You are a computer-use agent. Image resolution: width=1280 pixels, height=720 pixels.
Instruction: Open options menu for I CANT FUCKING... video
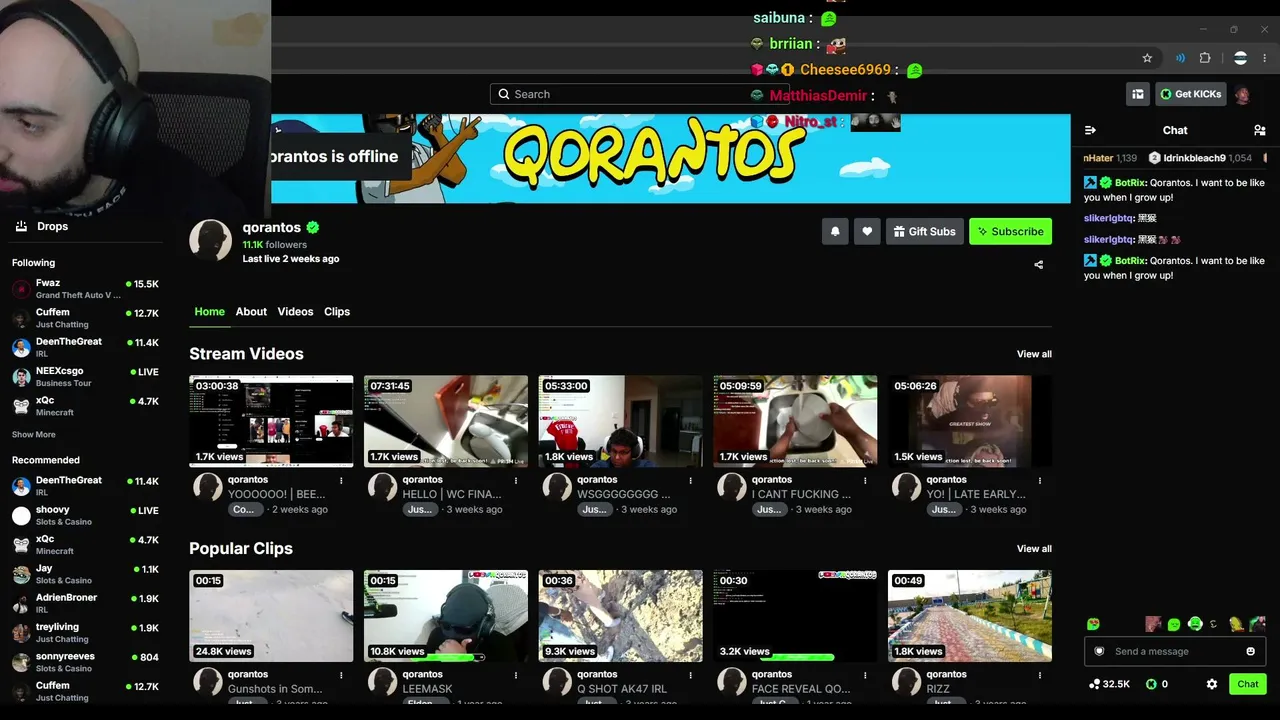coord(864,480)
